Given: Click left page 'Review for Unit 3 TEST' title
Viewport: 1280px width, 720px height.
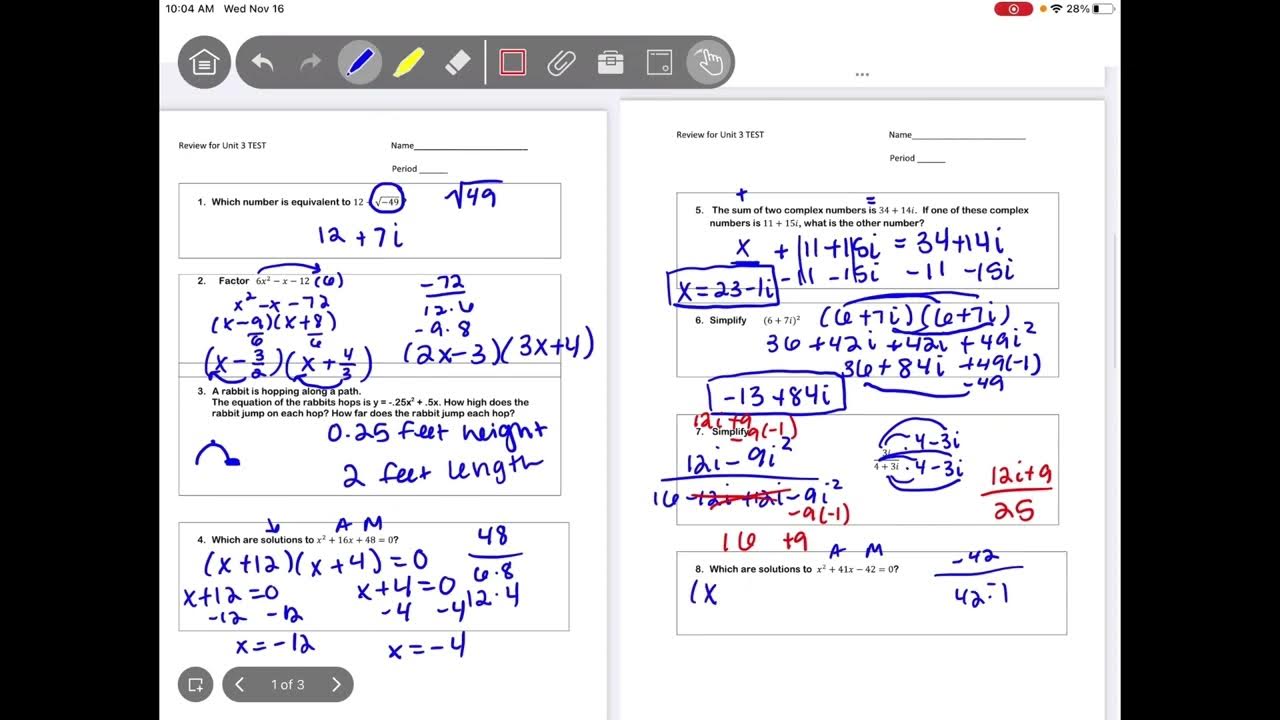Looking at the screenshot, I should pyautogui.click(x=222, y=146).
